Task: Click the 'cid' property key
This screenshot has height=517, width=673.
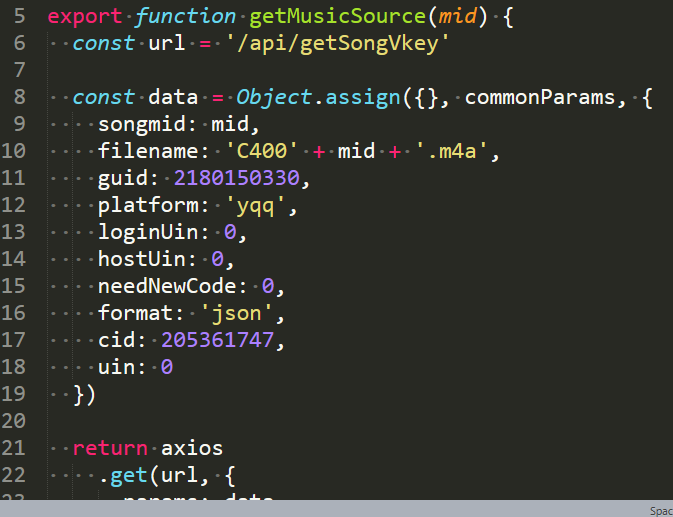Action: coord(116,340)
